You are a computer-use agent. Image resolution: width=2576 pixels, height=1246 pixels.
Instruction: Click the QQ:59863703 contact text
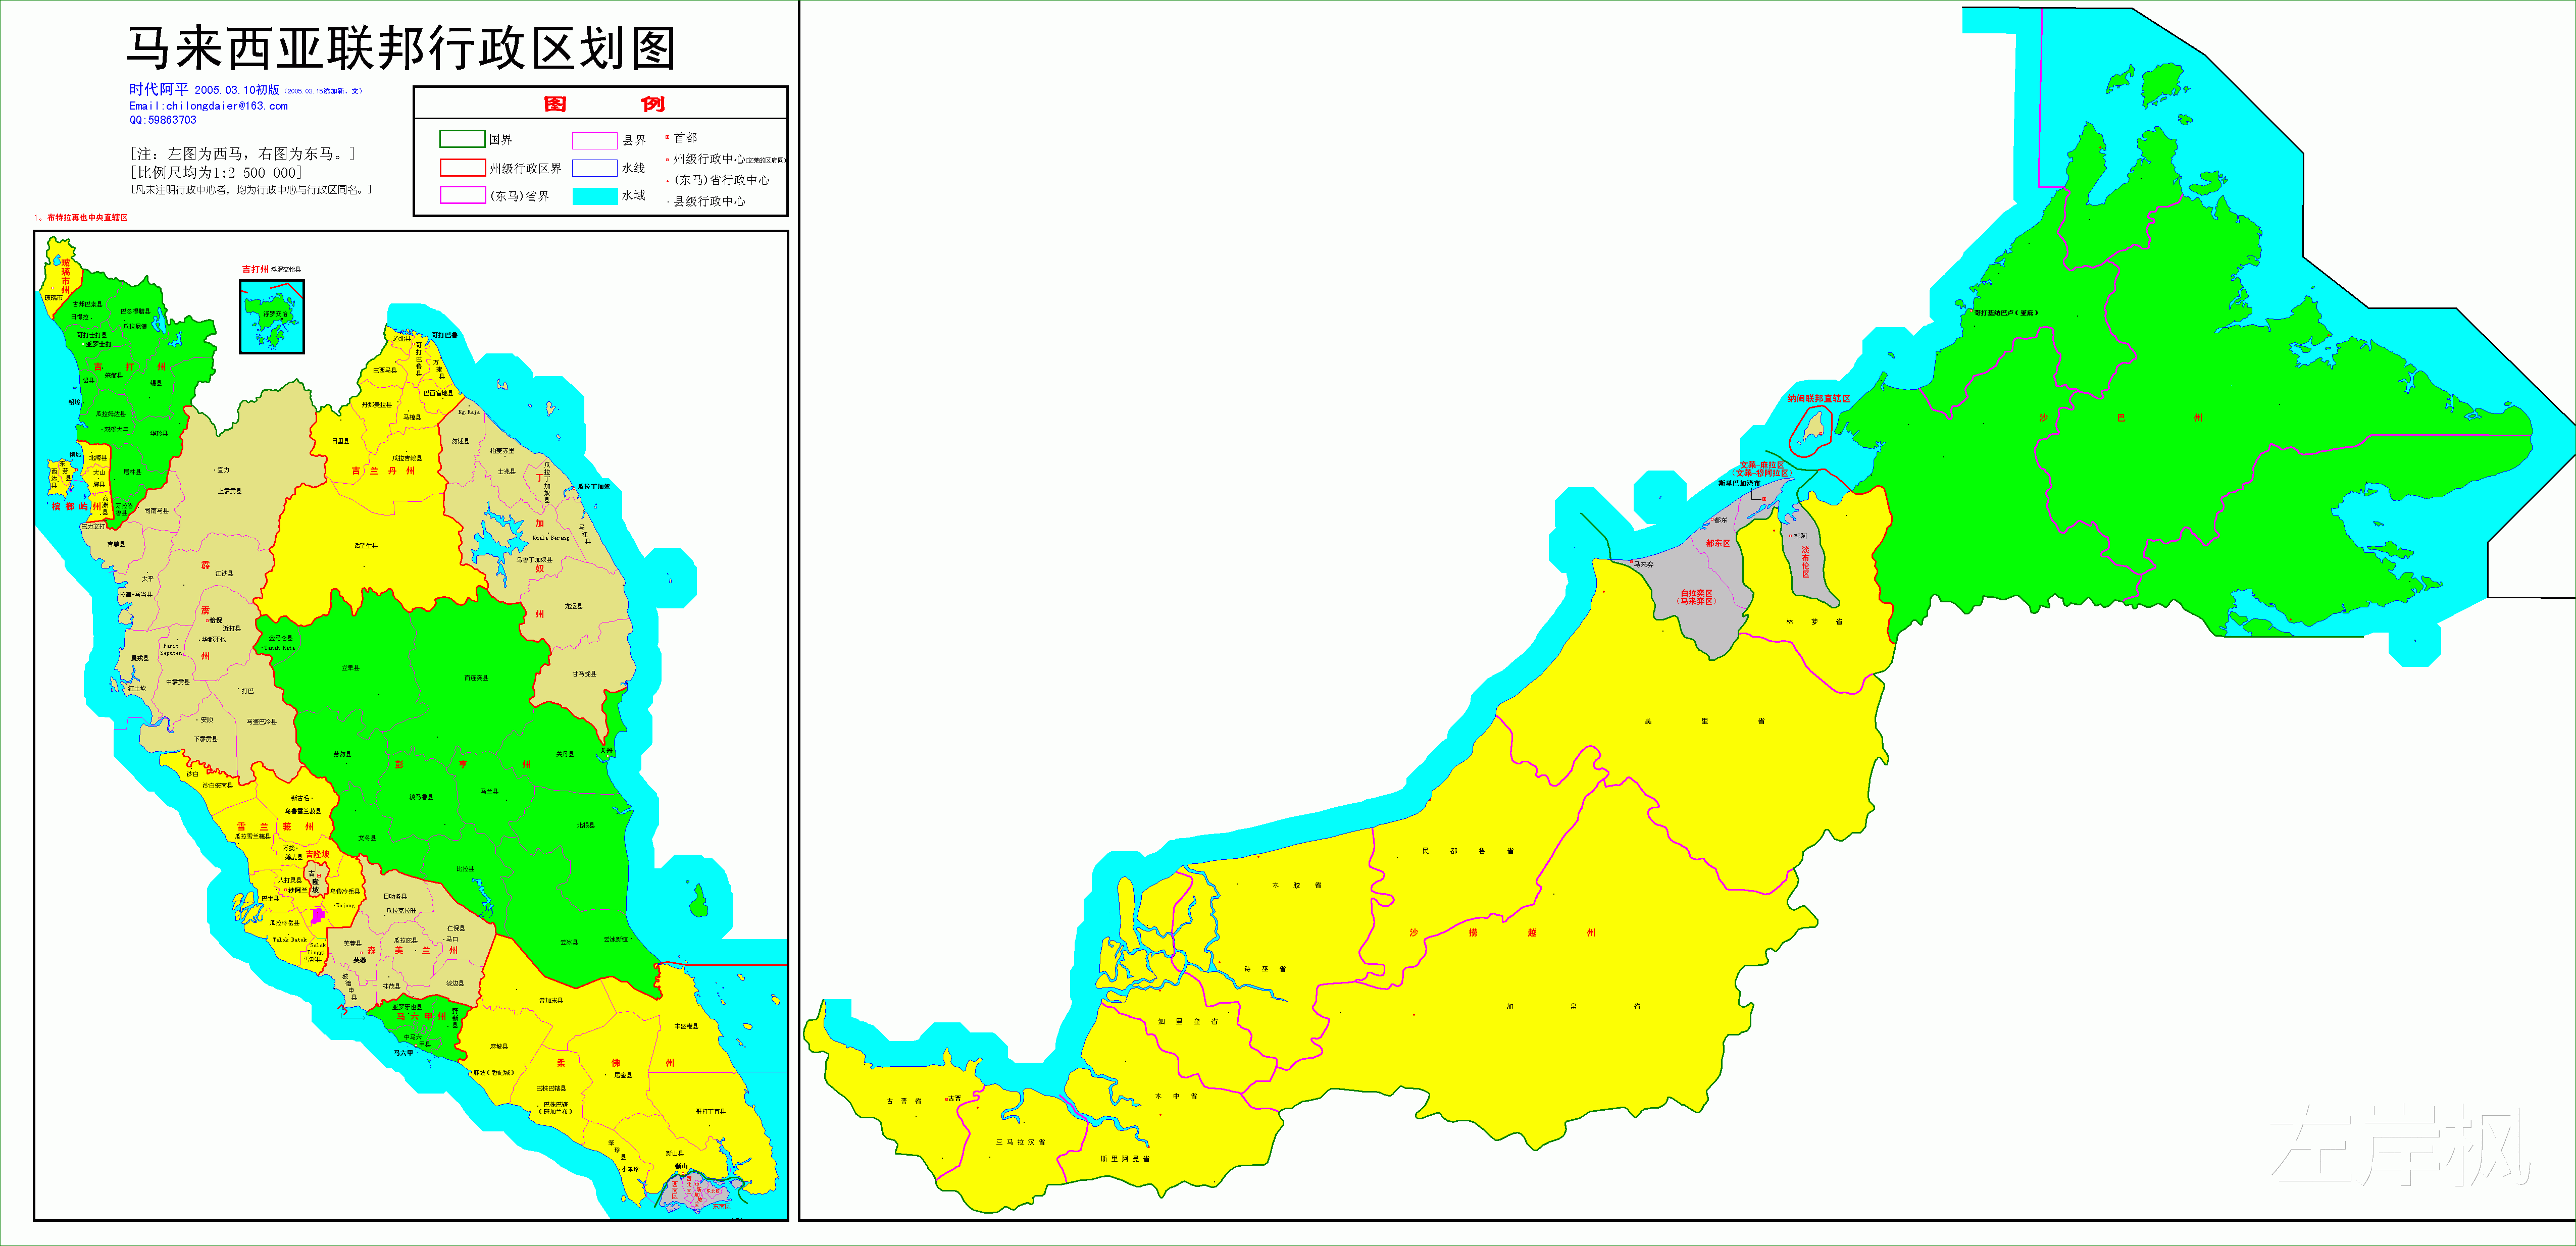coord(163,120)
